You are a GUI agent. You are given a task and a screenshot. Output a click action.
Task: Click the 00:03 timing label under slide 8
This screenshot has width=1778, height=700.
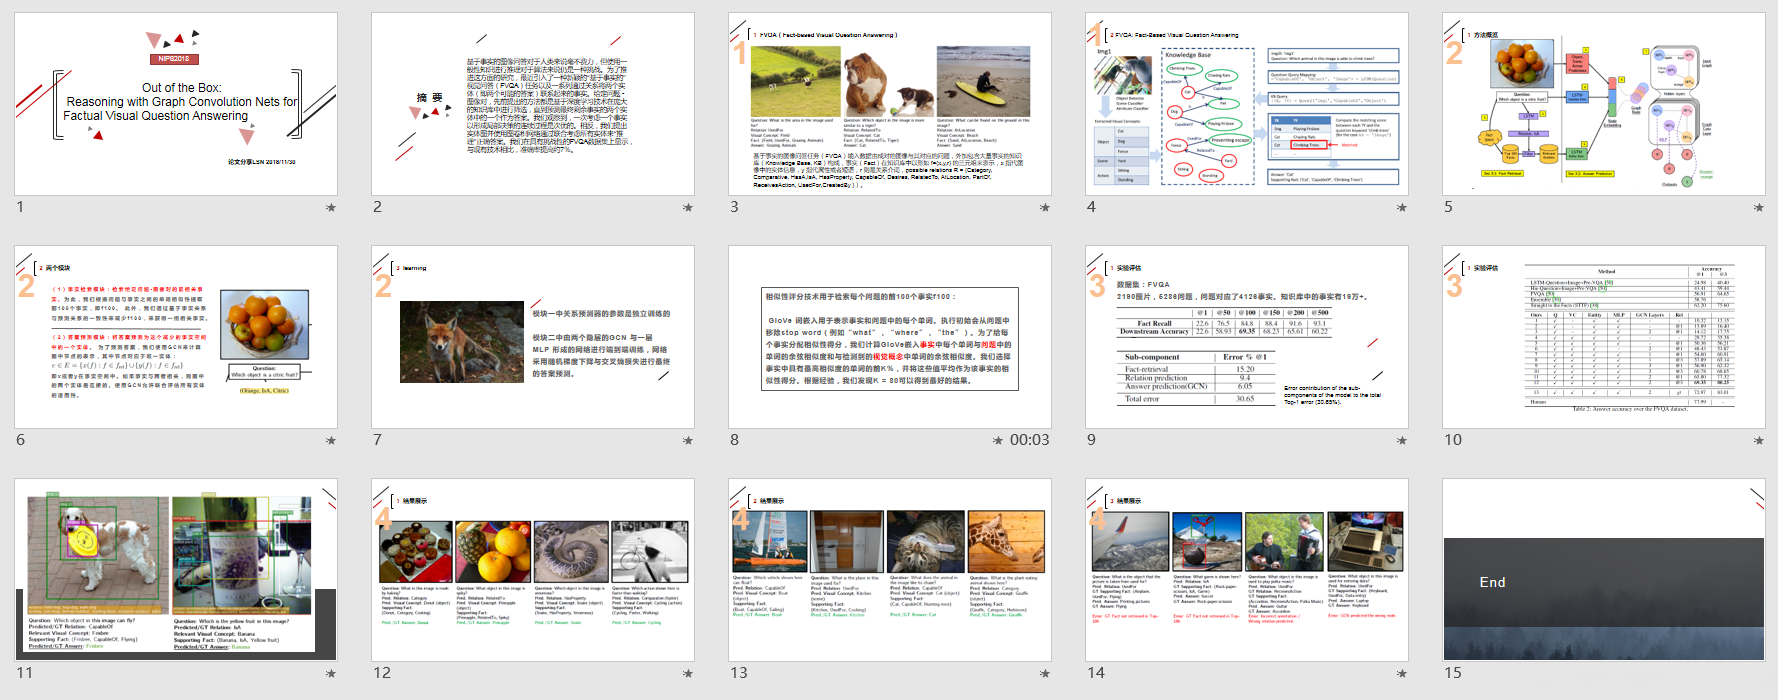[x=1029, y=440]
